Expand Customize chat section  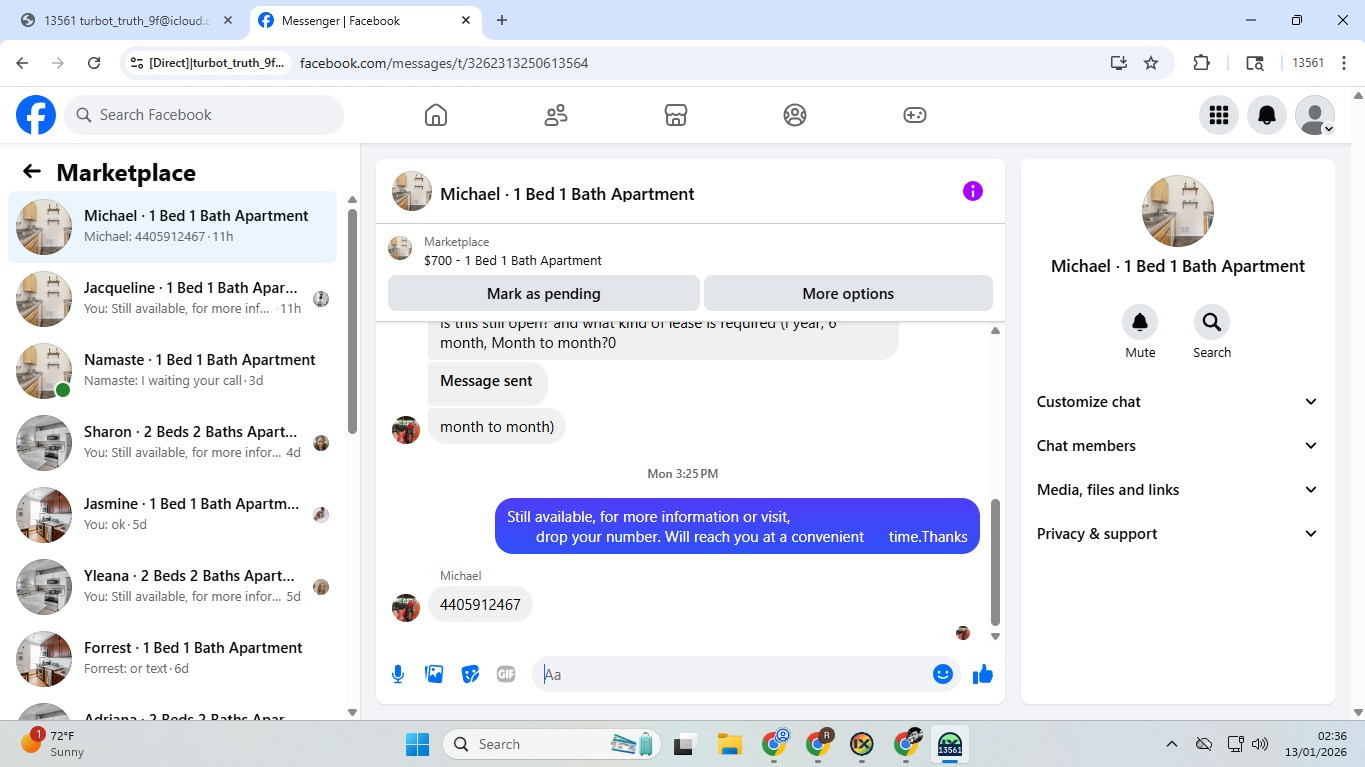pos(1177,402)
